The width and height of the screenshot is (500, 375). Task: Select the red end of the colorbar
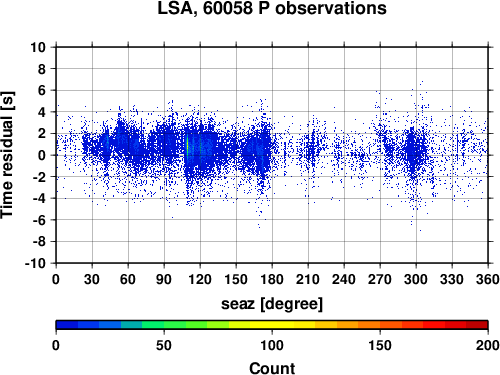pos(477,325)
